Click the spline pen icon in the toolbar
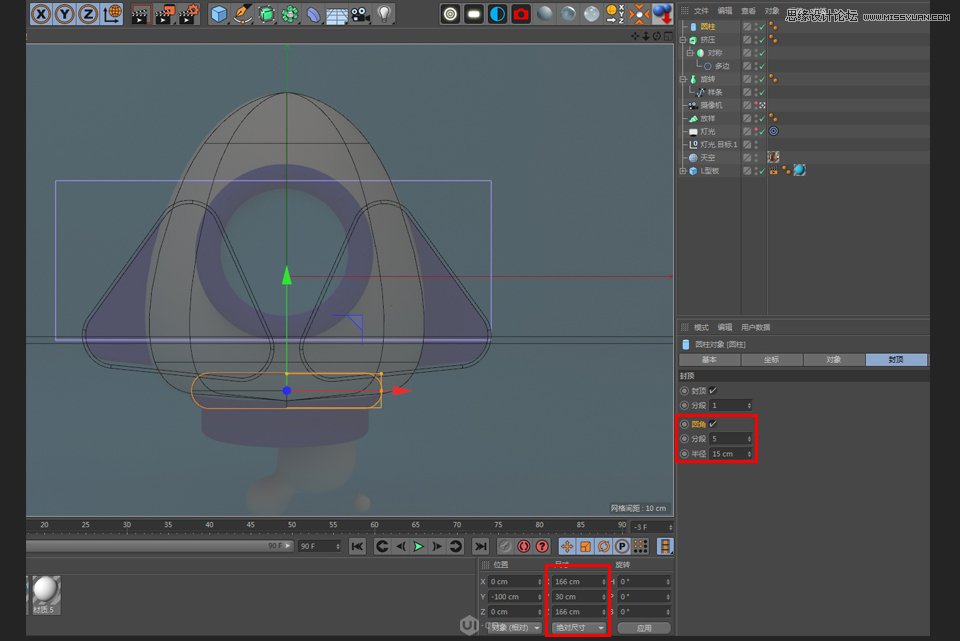 coord(245,14)
